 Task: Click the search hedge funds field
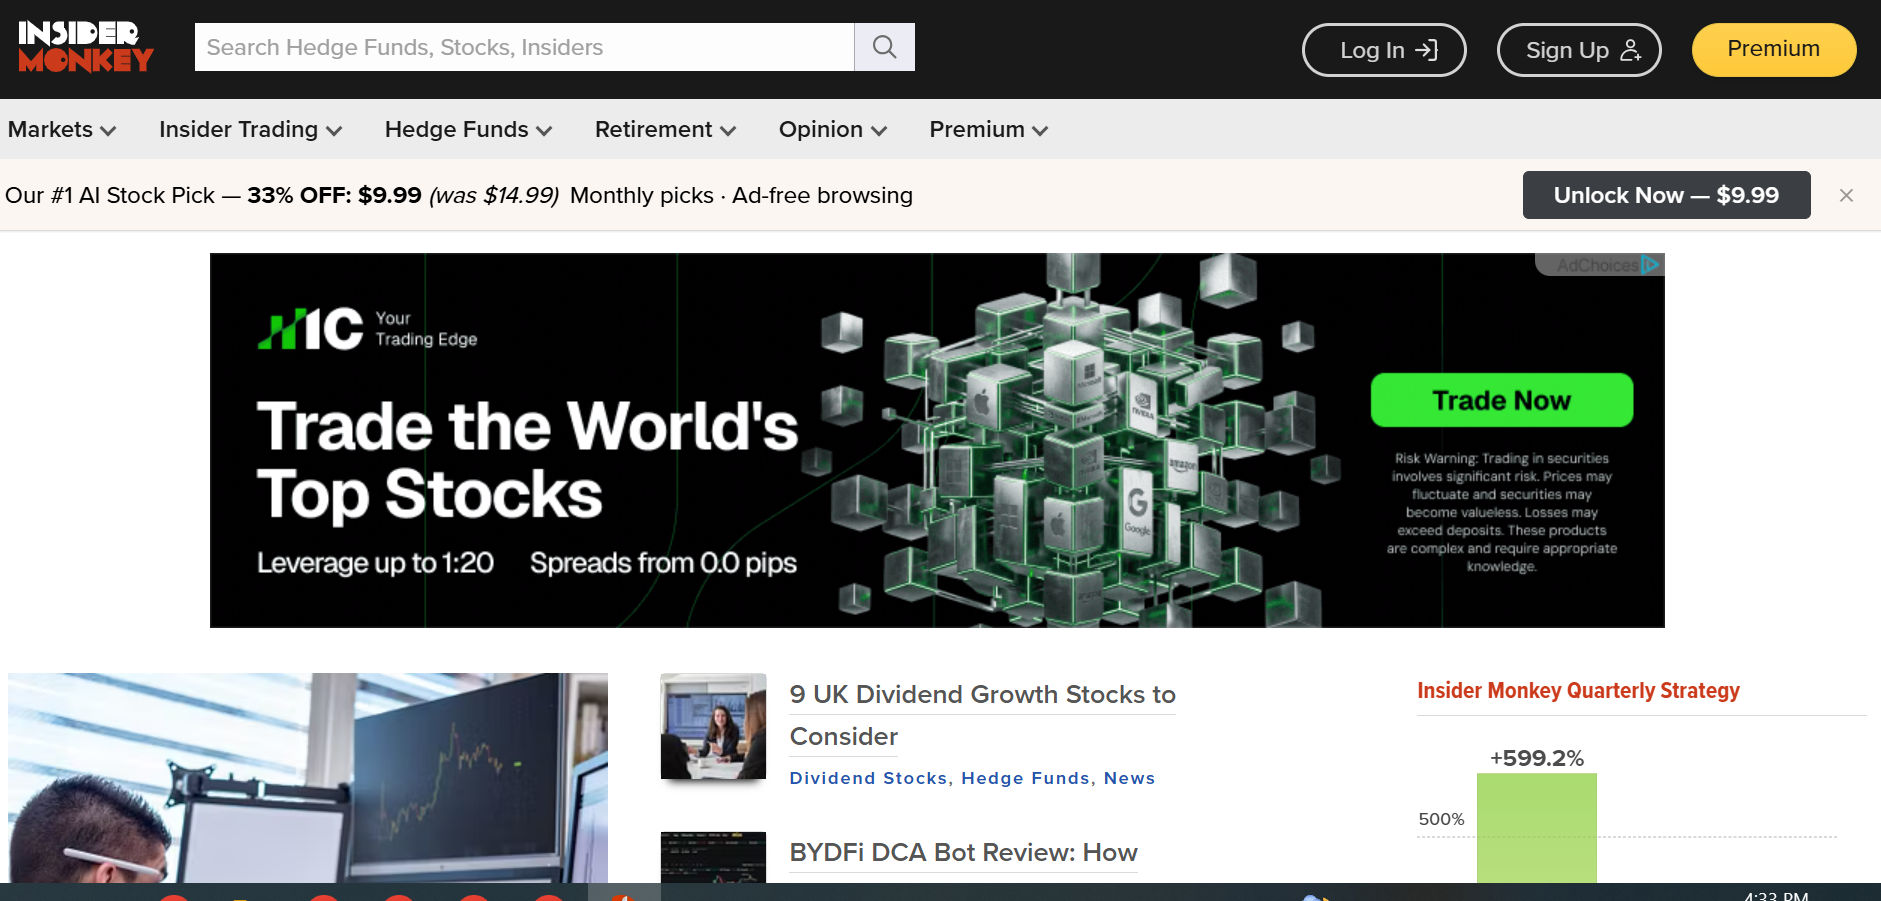point(525,47)
